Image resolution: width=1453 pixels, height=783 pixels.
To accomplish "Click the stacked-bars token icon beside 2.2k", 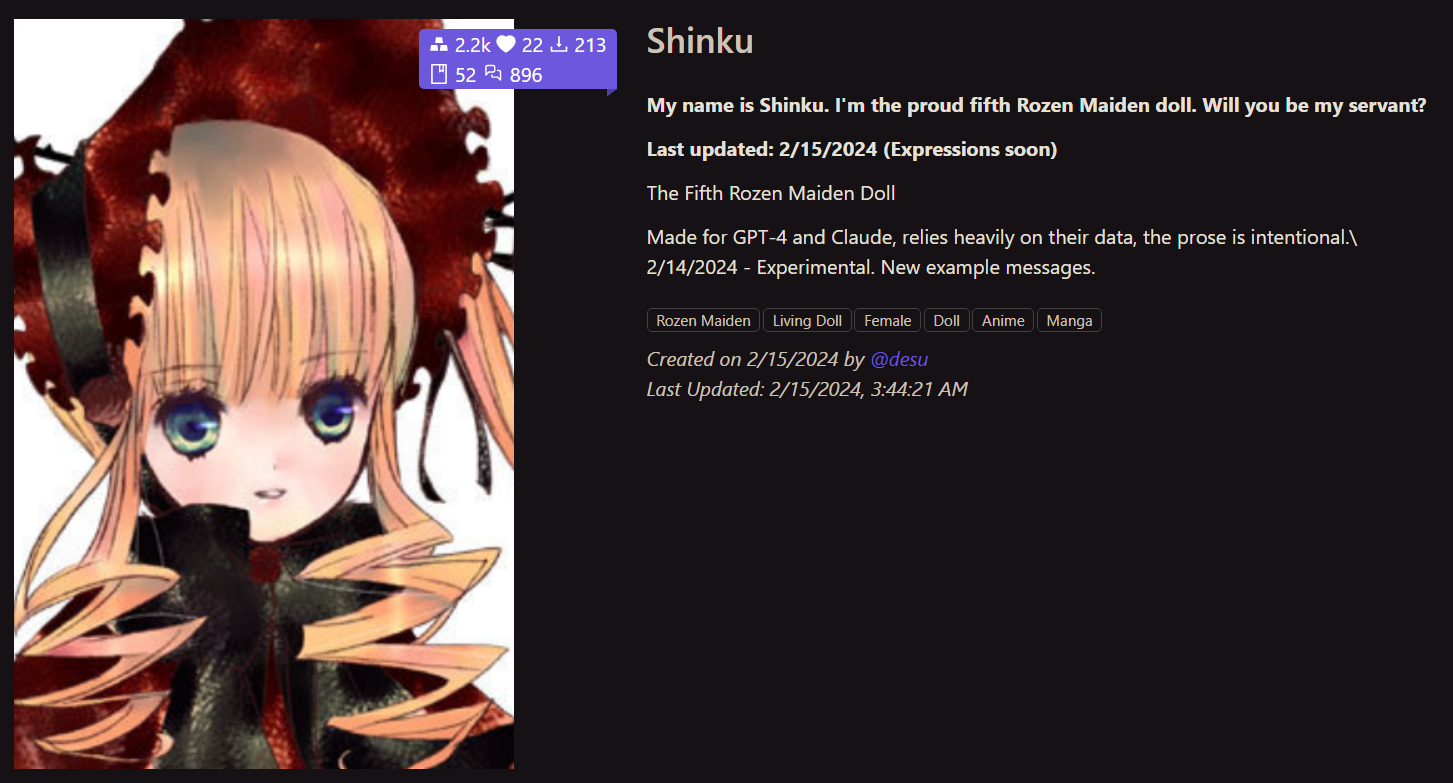I will click(x=439, y=44).
